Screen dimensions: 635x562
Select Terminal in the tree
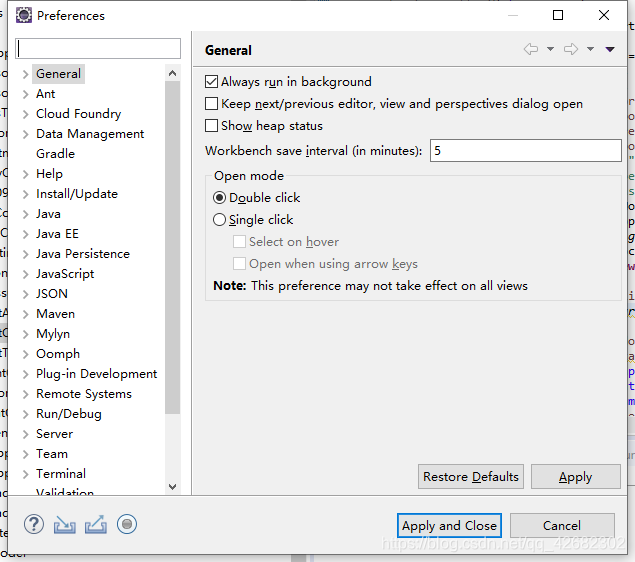[x=61, y=474]
